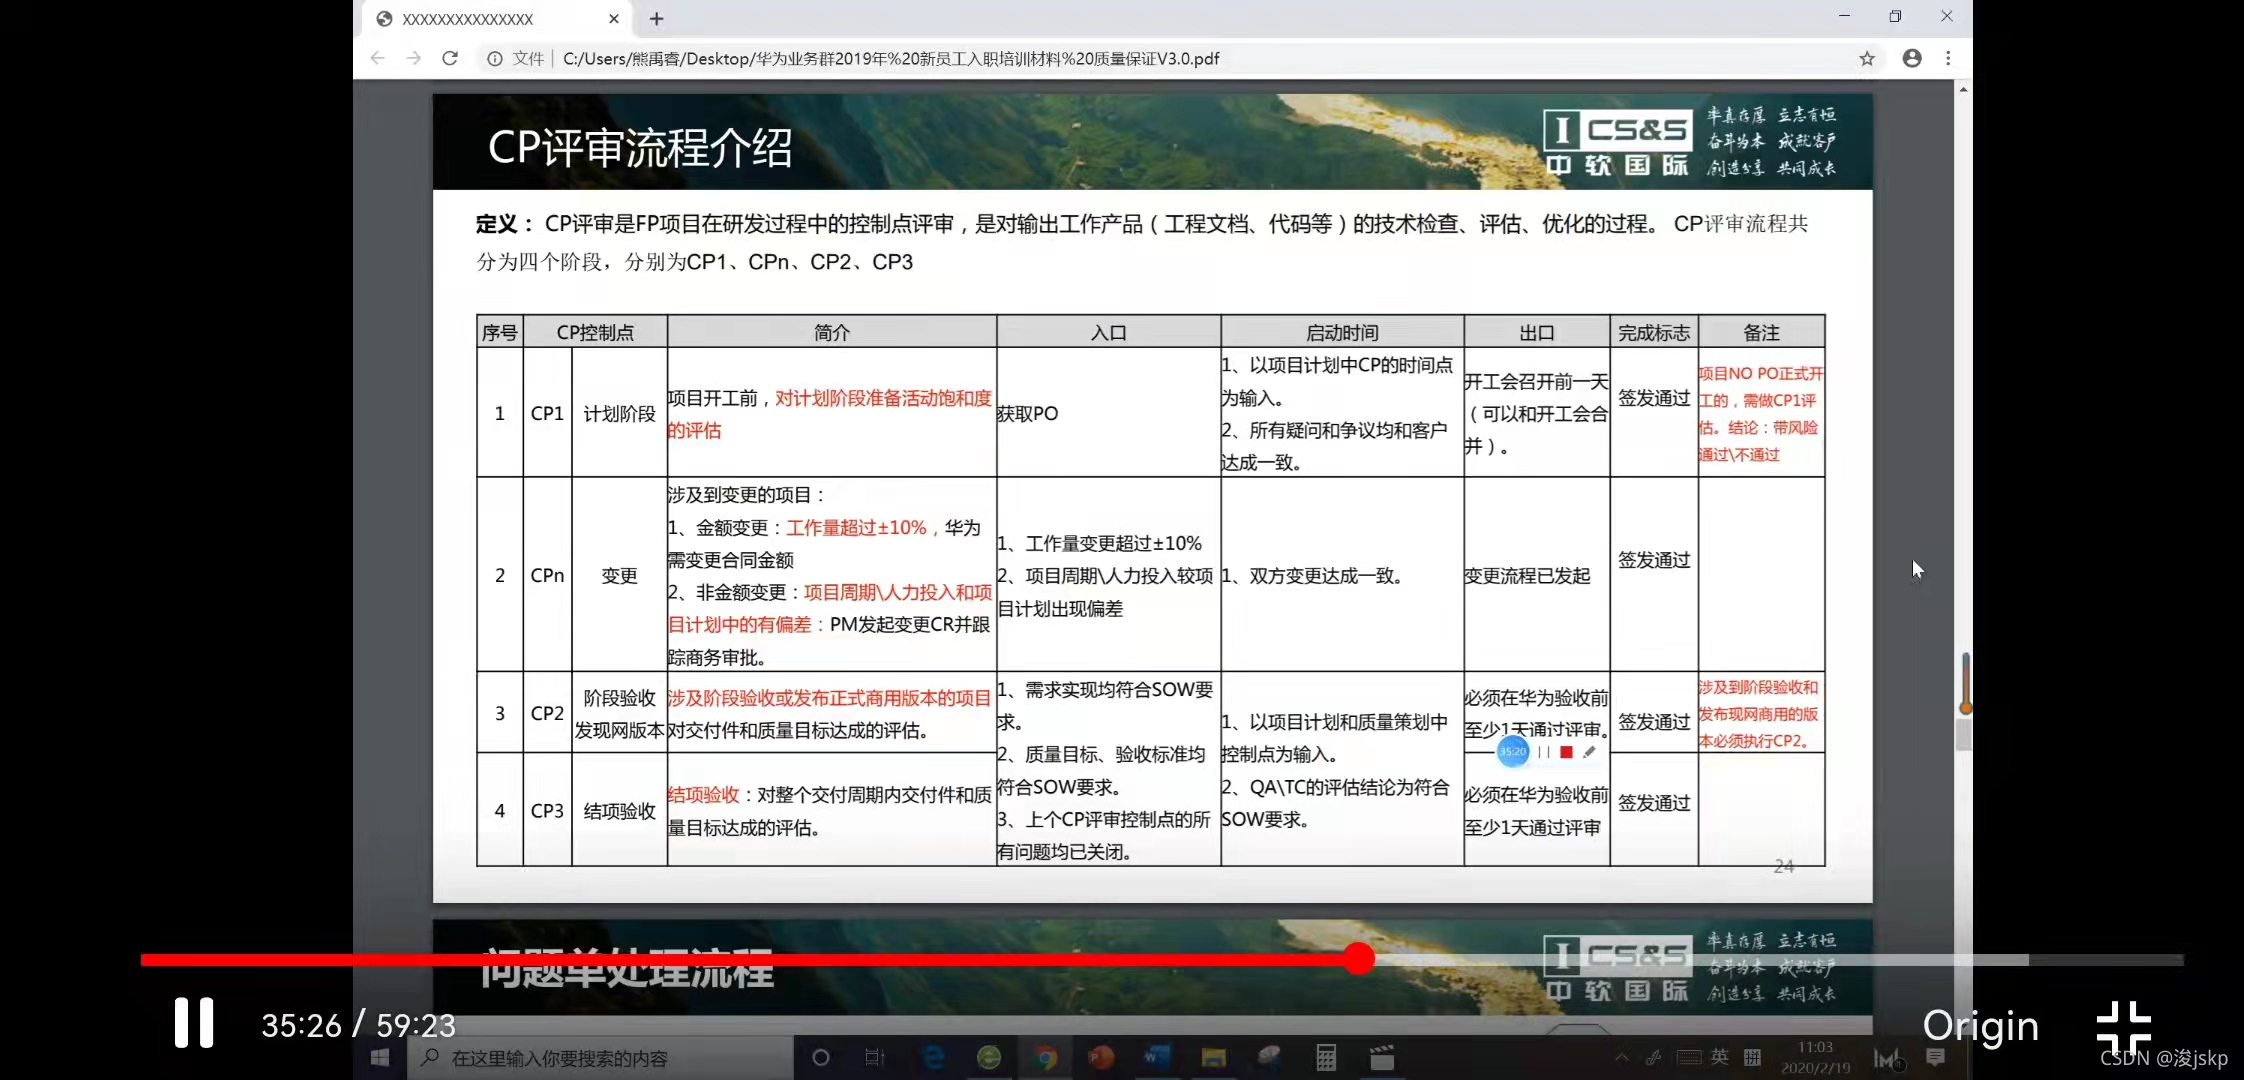Viewport: 2244px width, 1080px height.
Task: Expand the system tray hidden icons arrow
Action: point(1621,1057)
